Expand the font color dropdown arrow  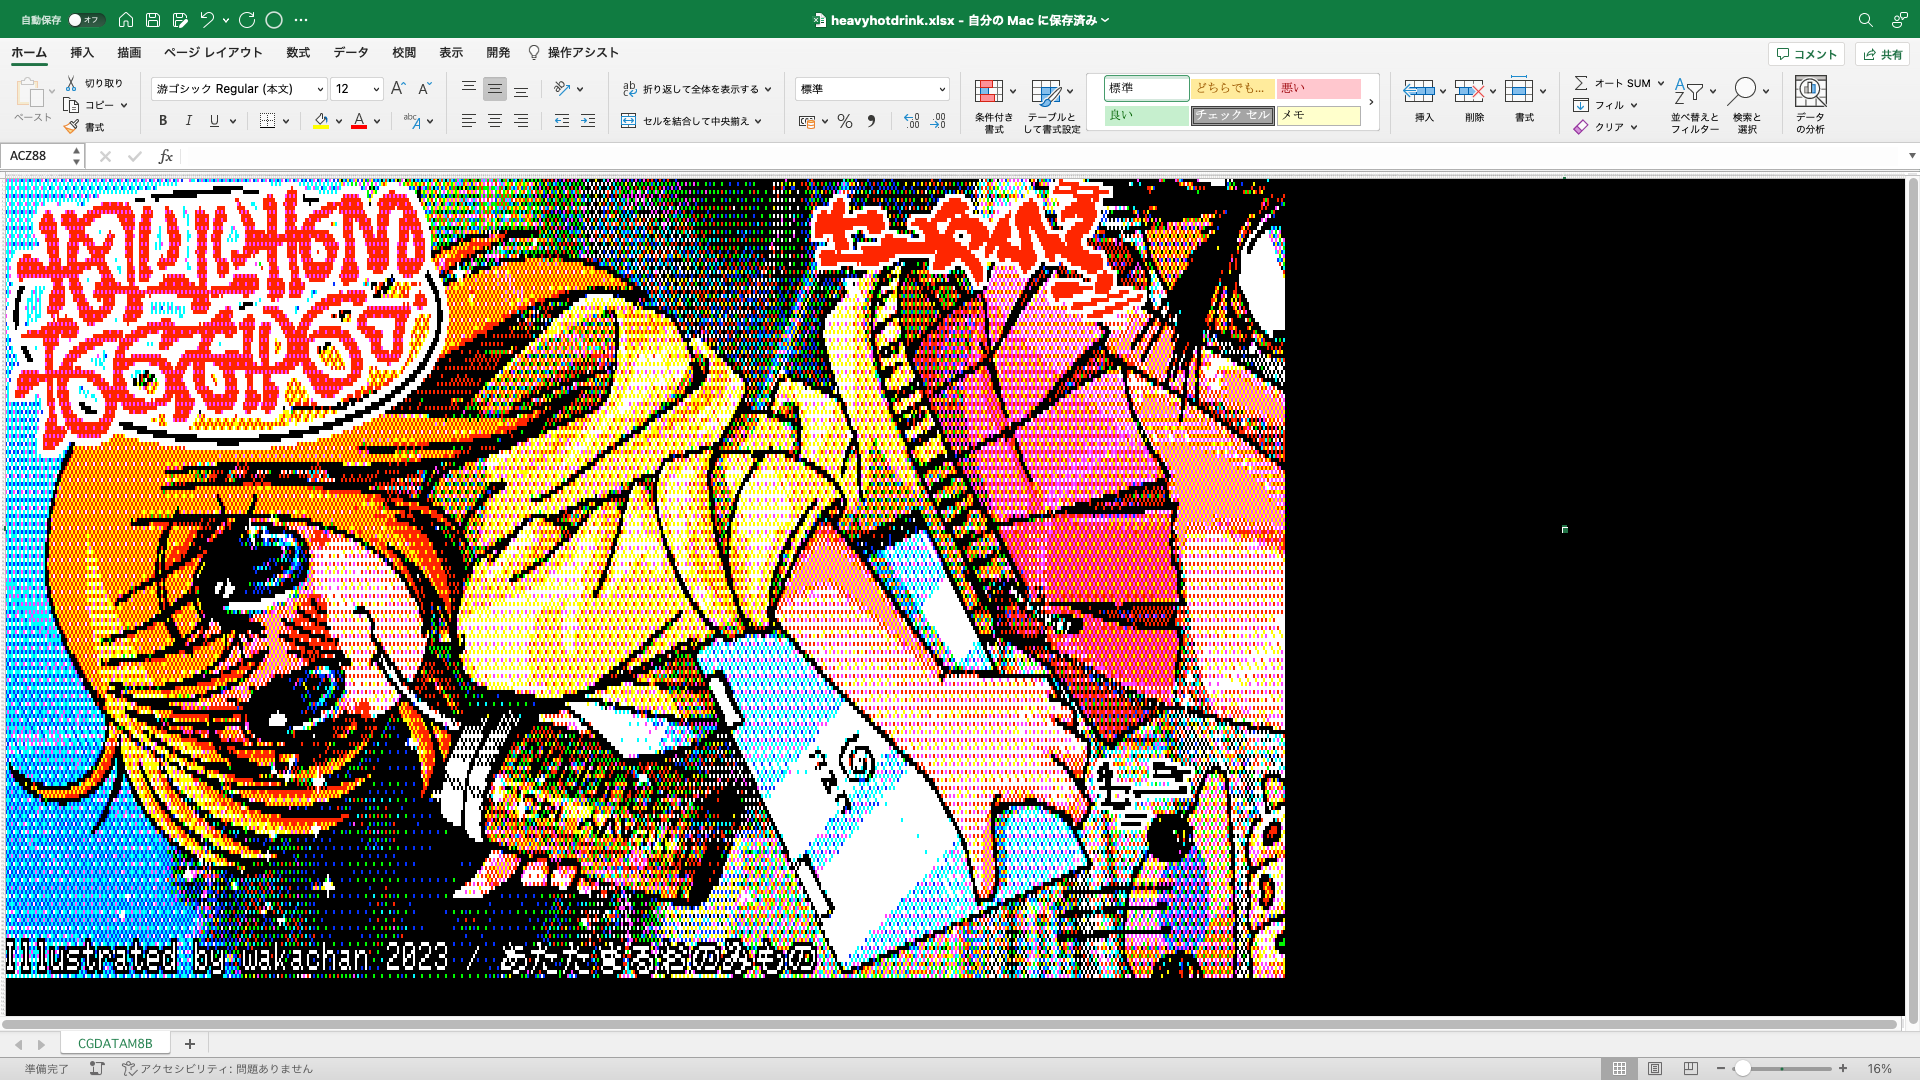pyautogui.click(x=377, y=122)
